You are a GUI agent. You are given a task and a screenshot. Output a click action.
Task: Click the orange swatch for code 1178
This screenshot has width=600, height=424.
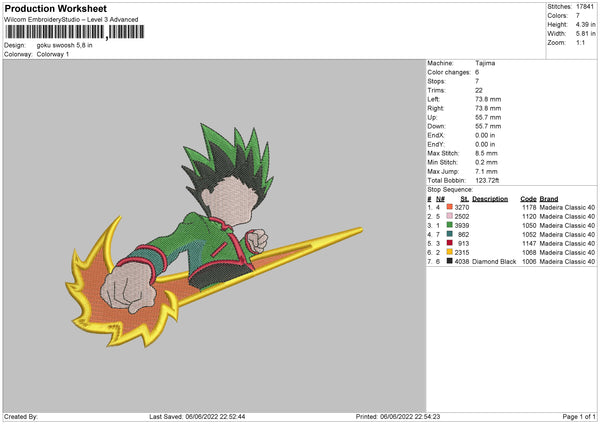click(451, 207)
